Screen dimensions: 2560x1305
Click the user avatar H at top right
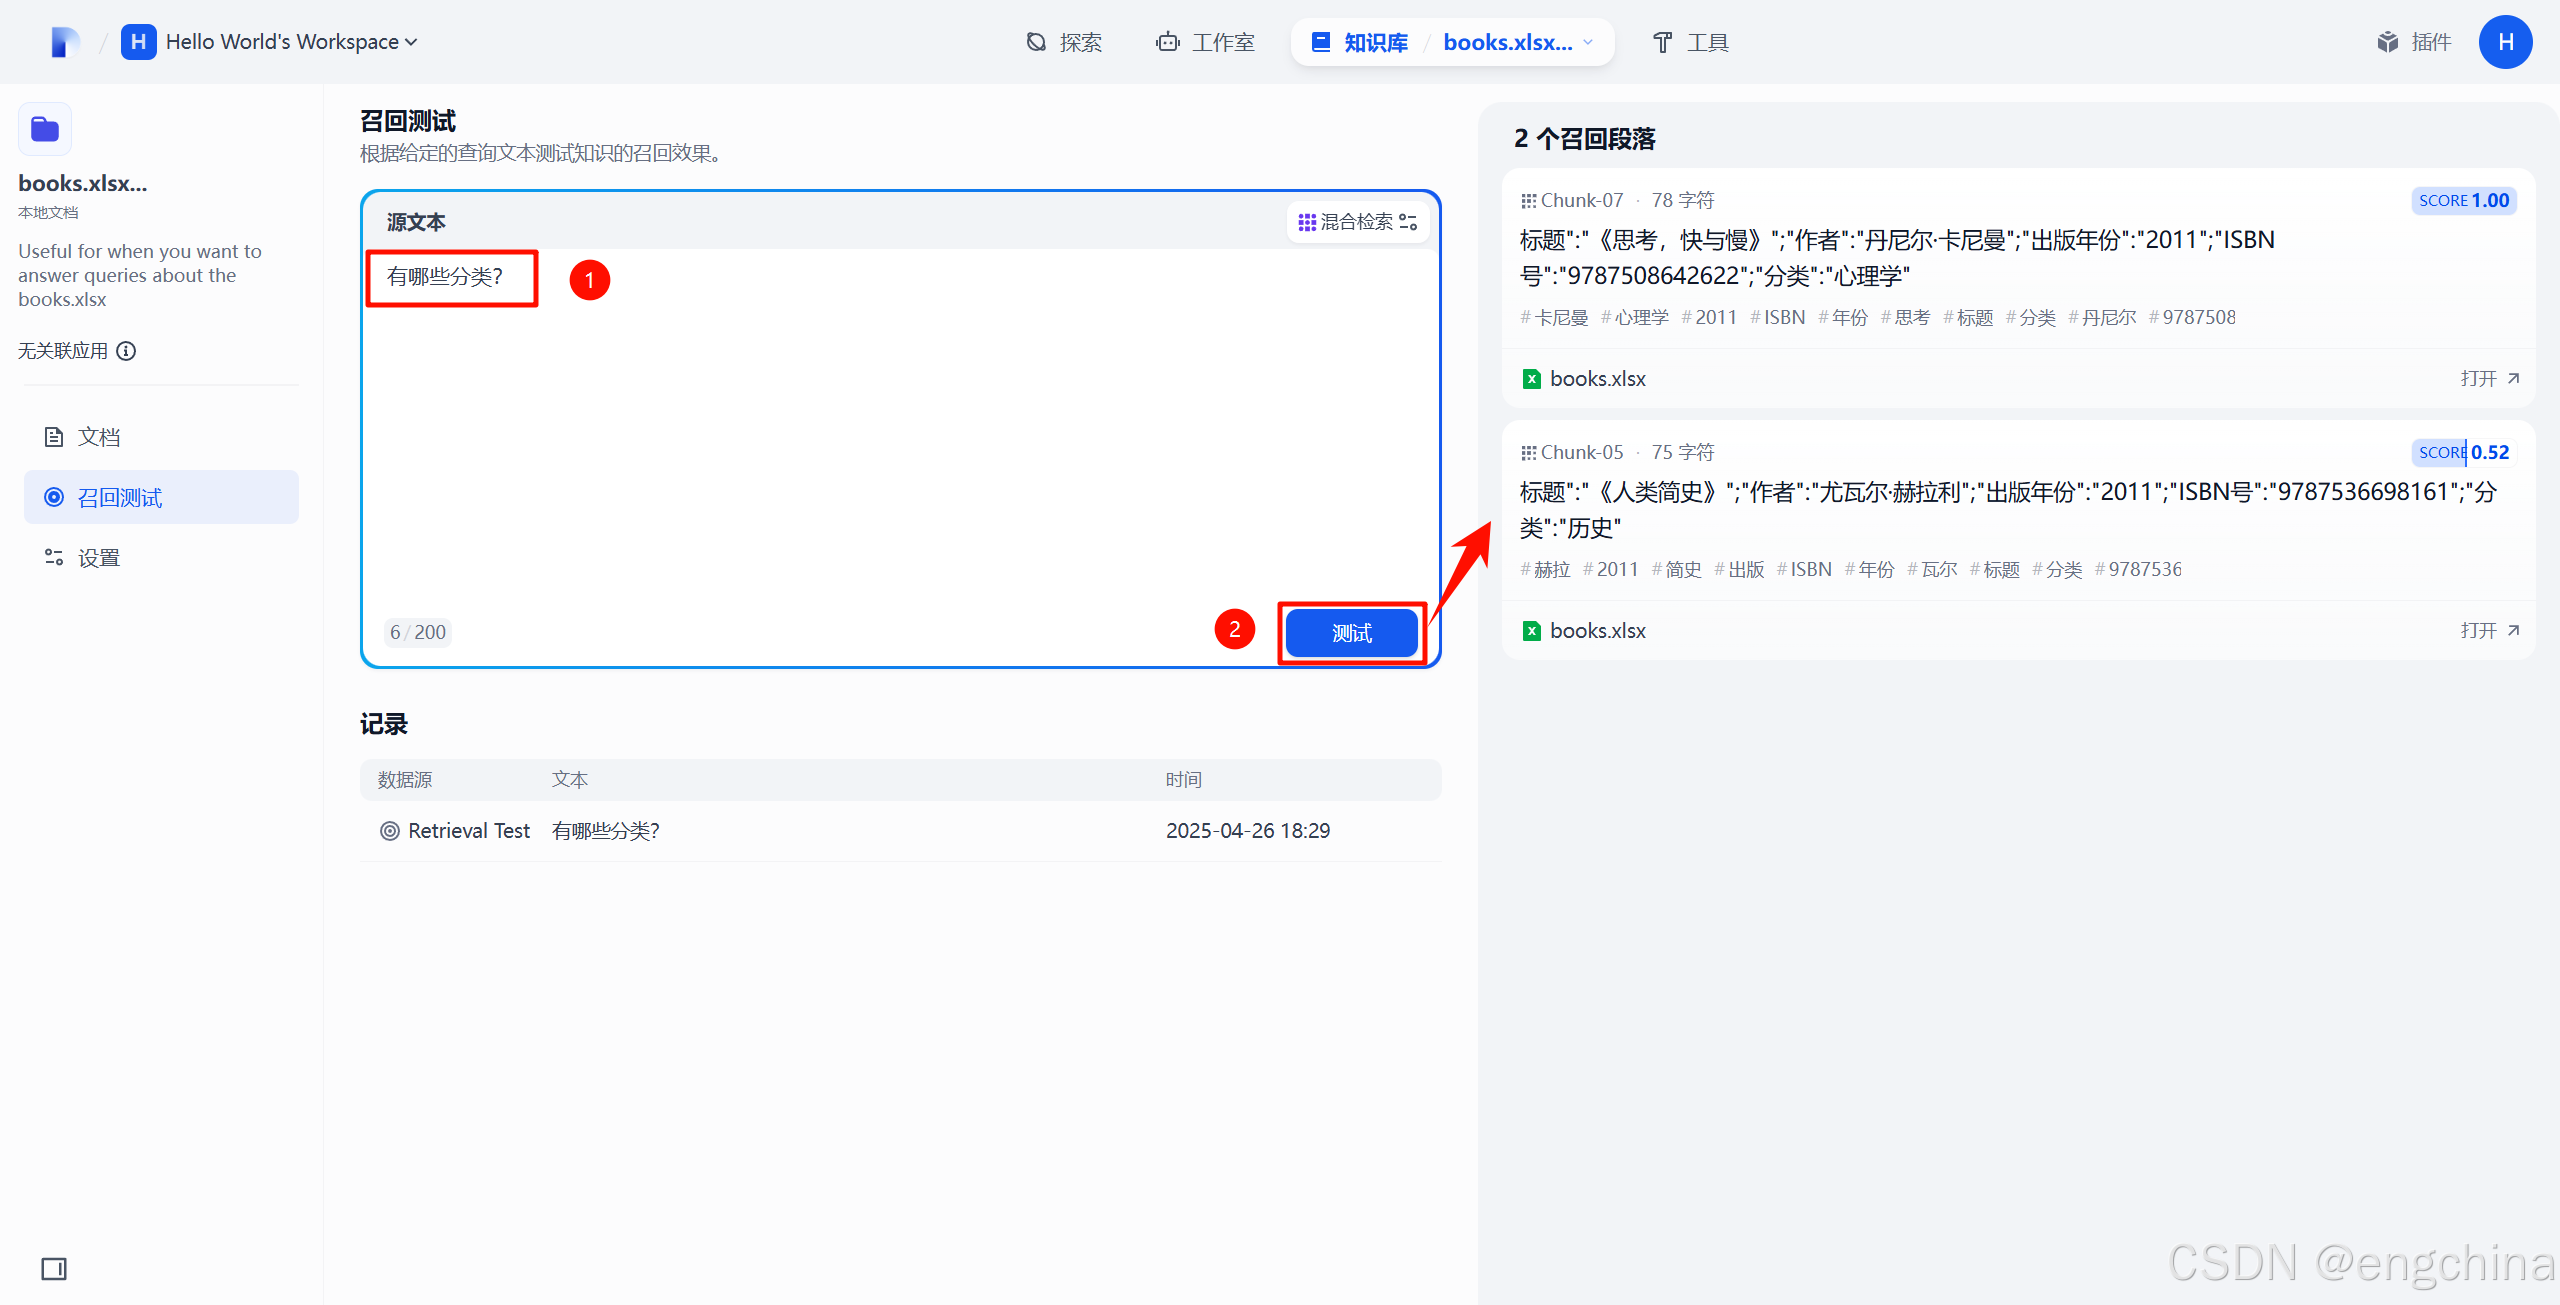[x=2505, y=42]
